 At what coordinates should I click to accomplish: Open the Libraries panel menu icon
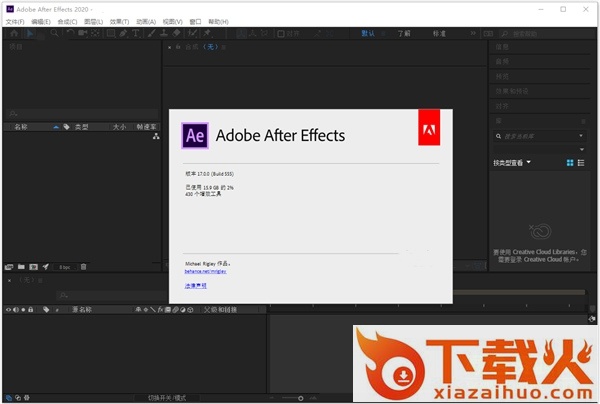click(583, 121)
